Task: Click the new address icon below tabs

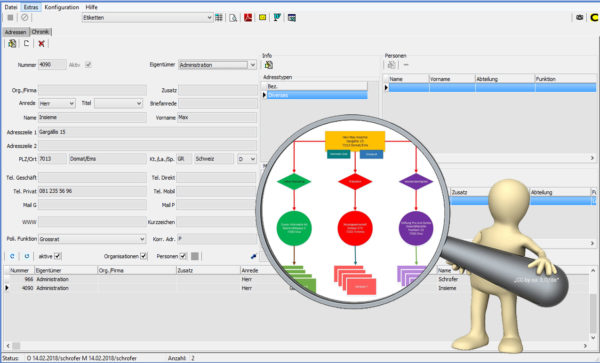Action: [x=12, y=44]
